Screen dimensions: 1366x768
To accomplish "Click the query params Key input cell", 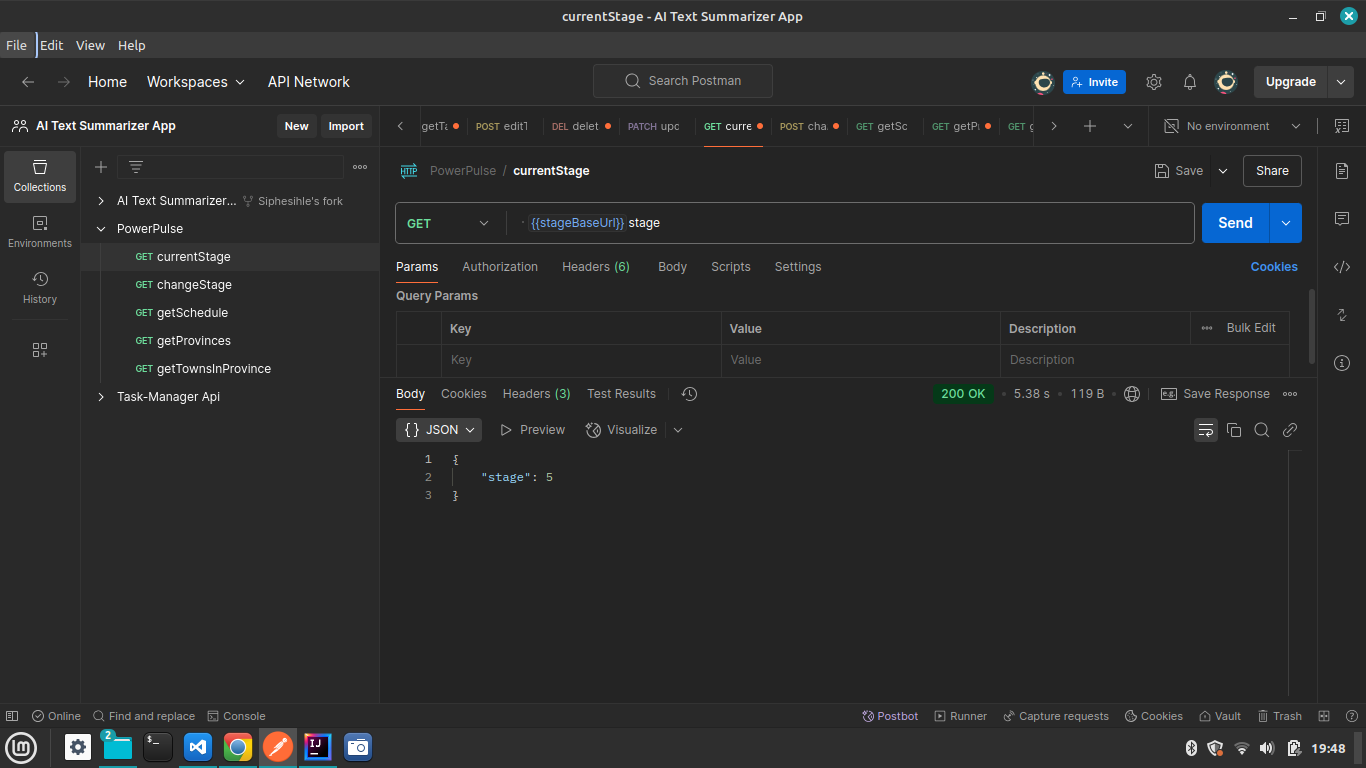I will 581,360.
